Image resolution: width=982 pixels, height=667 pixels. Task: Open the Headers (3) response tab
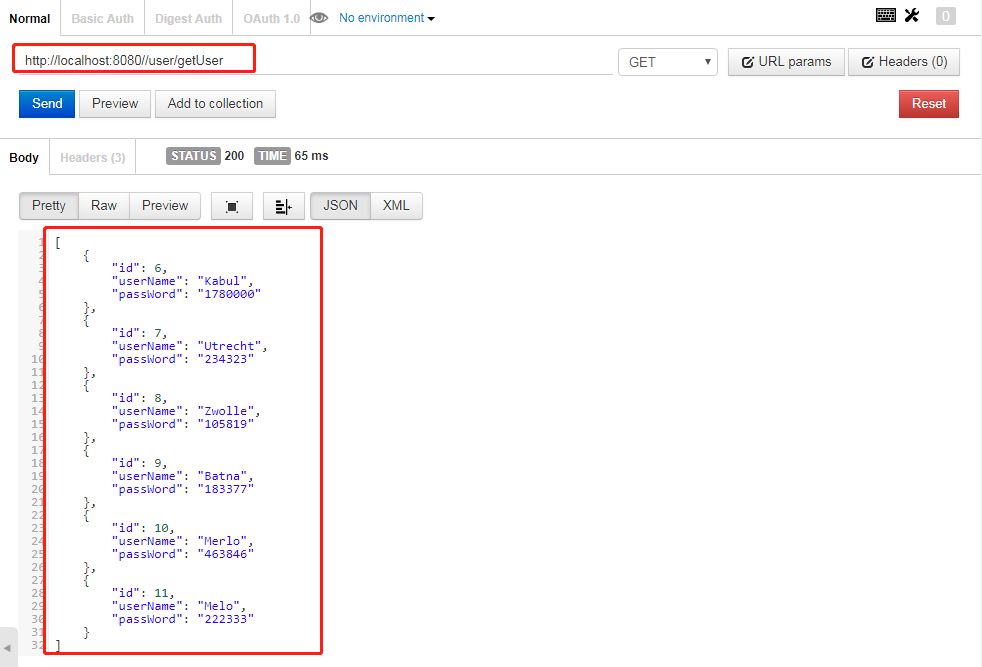91,157
